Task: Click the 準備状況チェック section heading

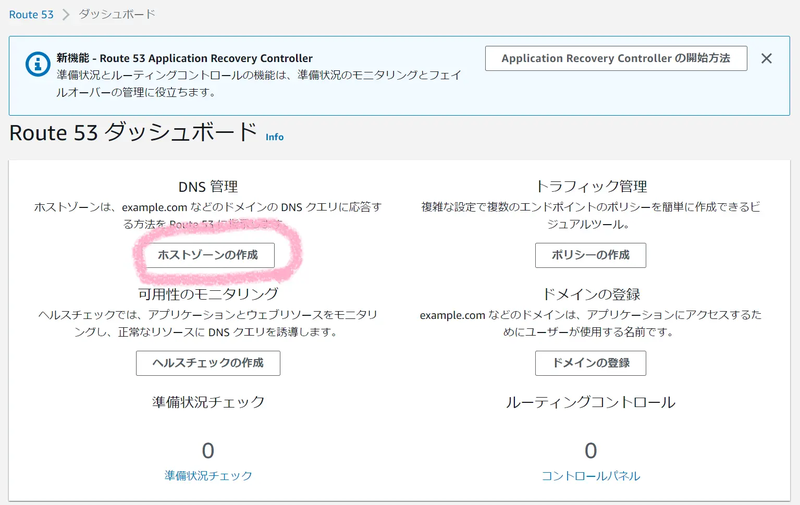Action: (x=208, y=402)
